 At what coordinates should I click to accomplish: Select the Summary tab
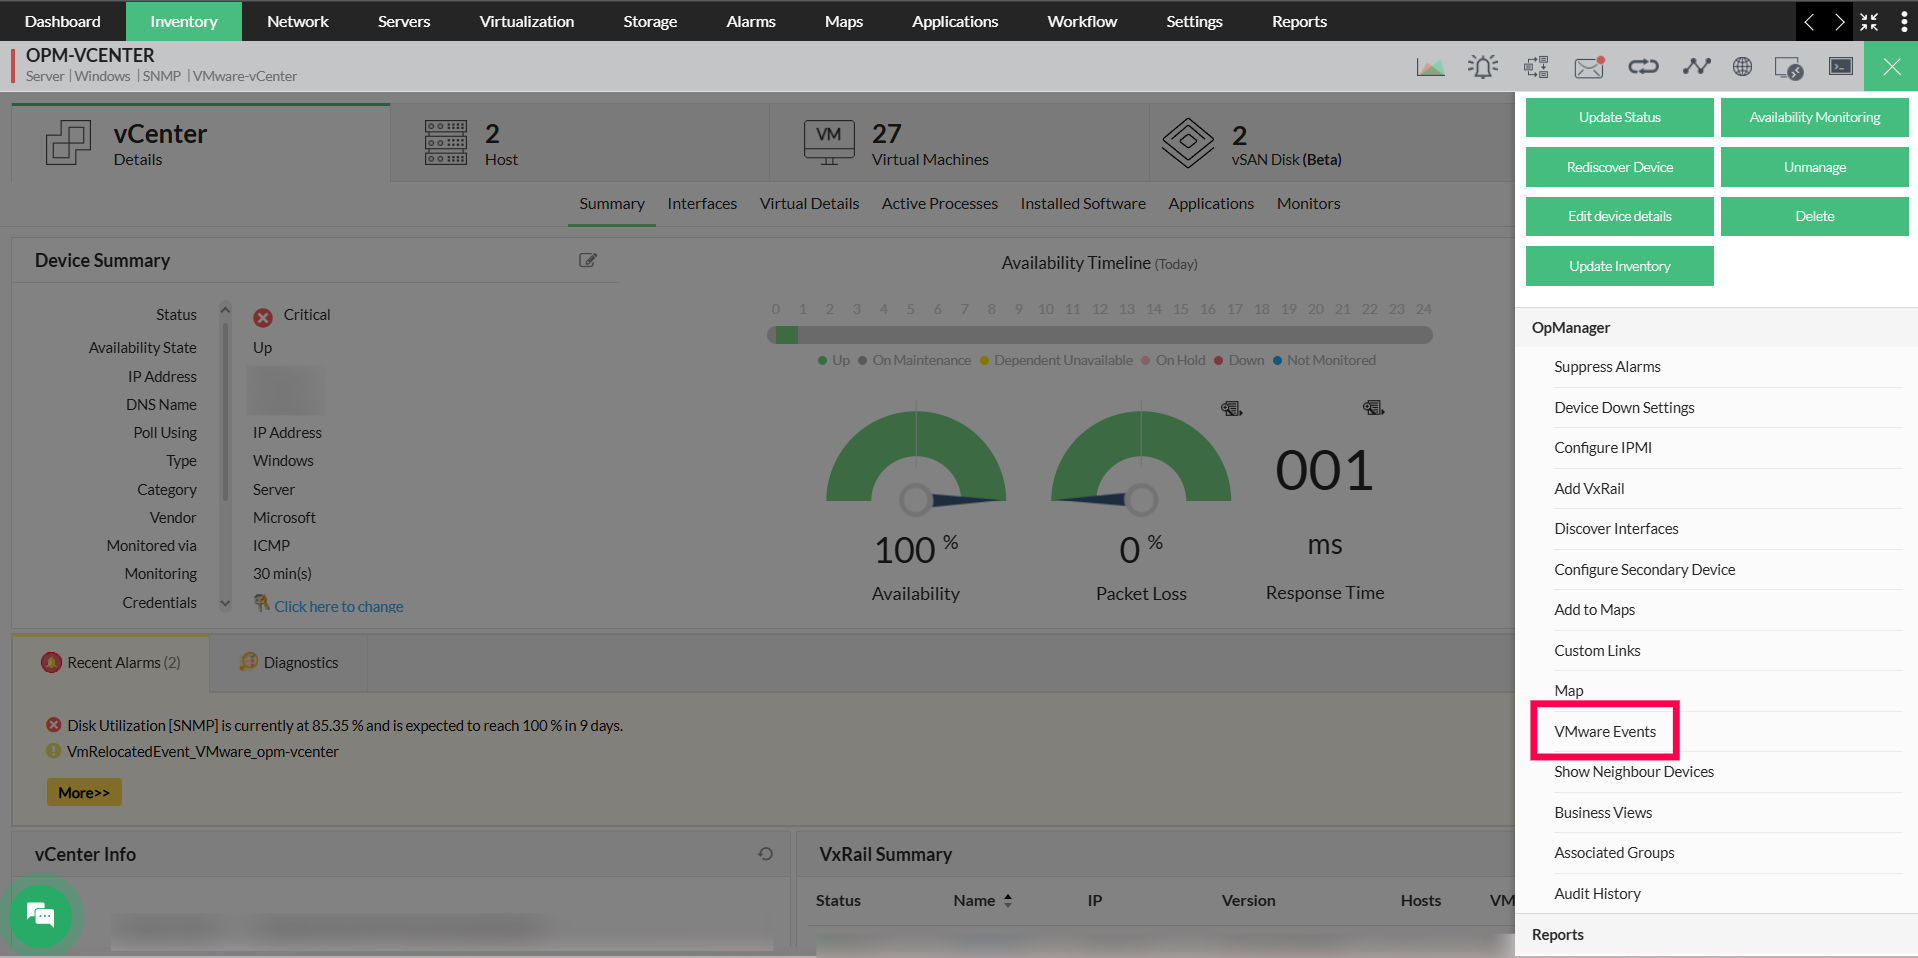(x=612, y=203)
